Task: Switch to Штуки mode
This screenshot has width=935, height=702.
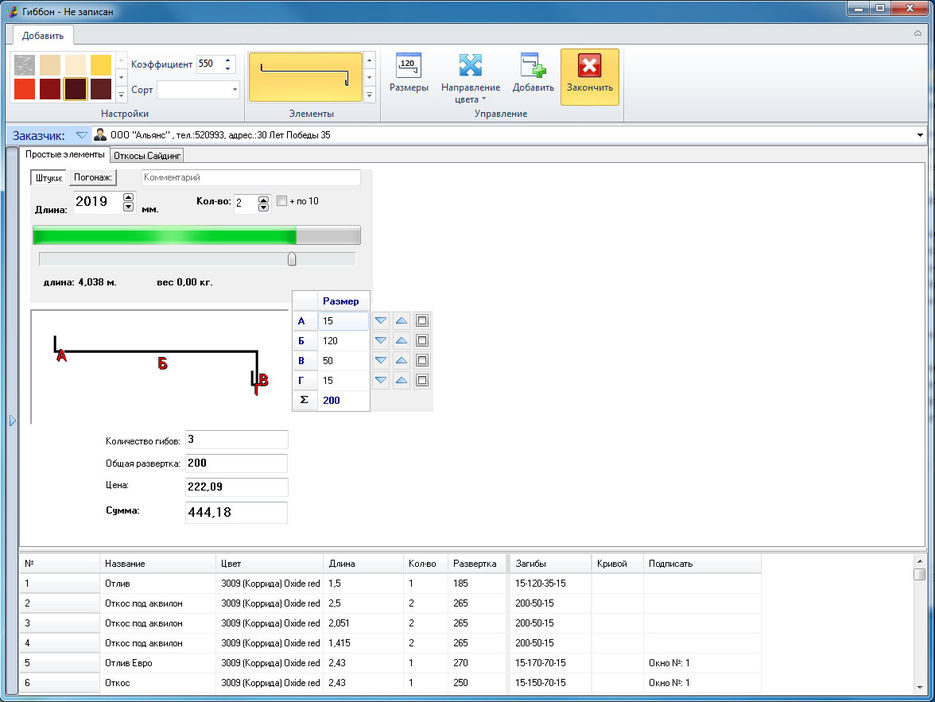Action: (x=48, y=178)
